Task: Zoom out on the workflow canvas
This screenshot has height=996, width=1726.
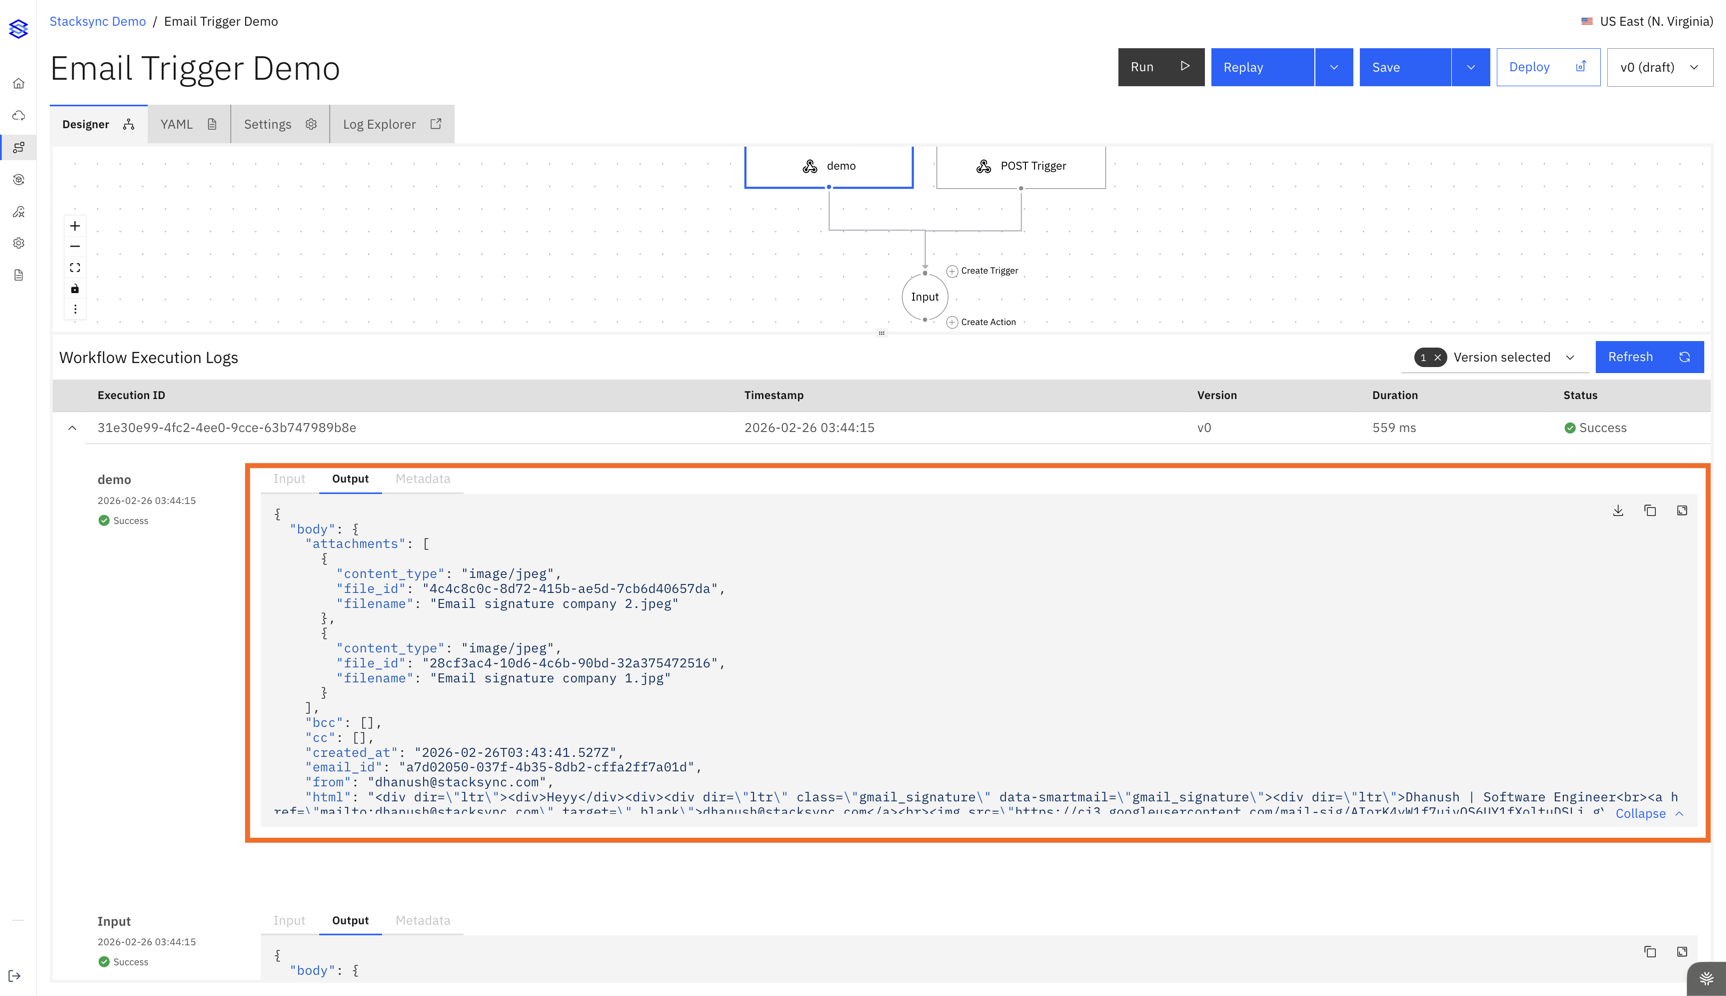Action: tap(75, 247)
